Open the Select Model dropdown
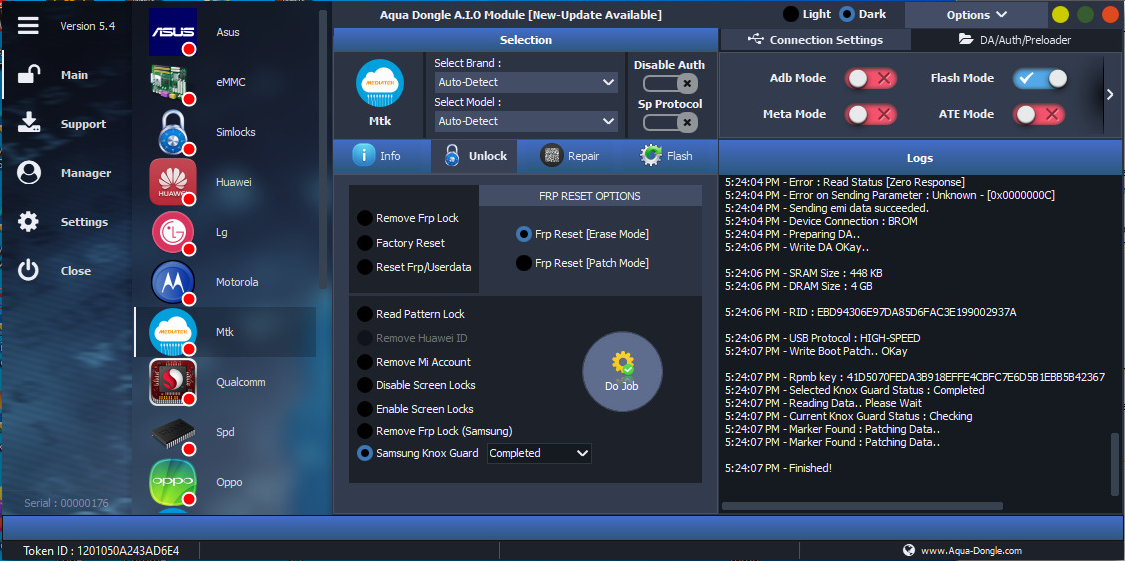The height and width of the screenshot is (561, 1125). coord(526,121)
